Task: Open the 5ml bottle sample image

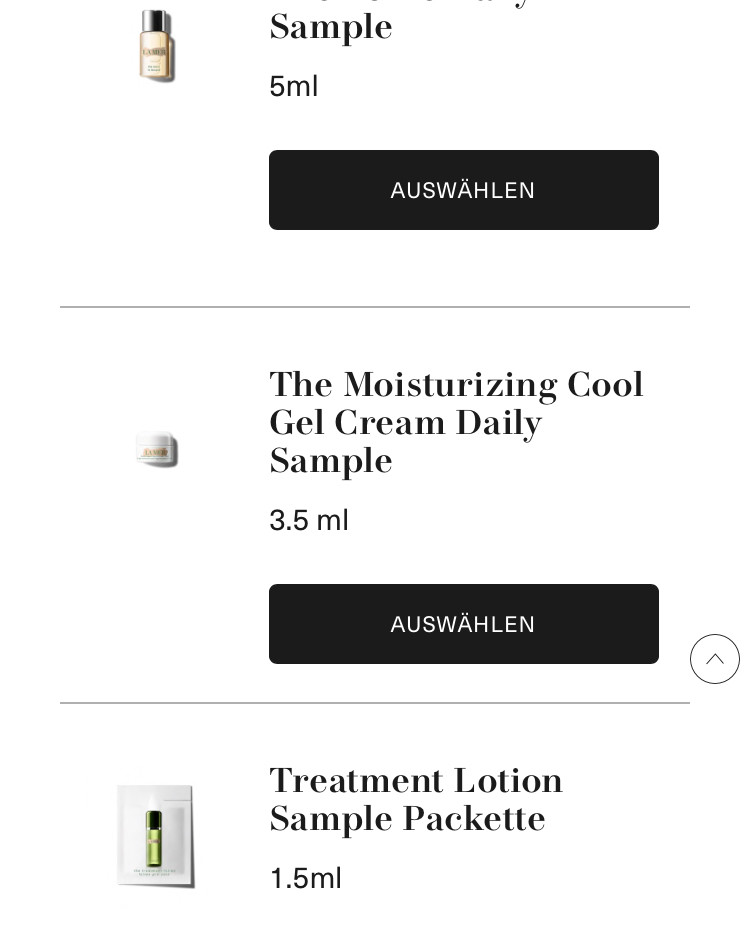Action: pos(156,45)
